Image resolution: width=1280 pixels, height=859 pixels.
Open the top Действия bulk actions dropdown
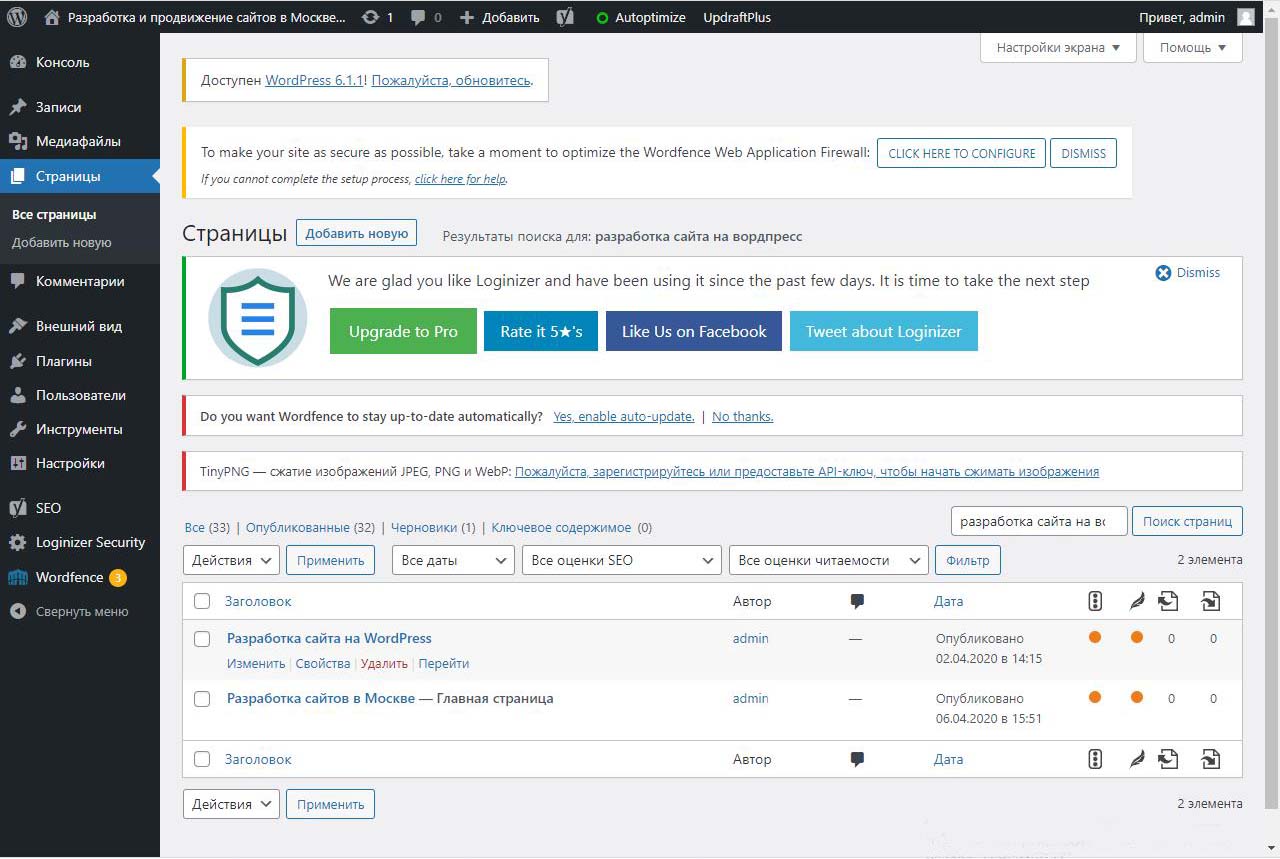pyautogui.click(x=231, y=560)
